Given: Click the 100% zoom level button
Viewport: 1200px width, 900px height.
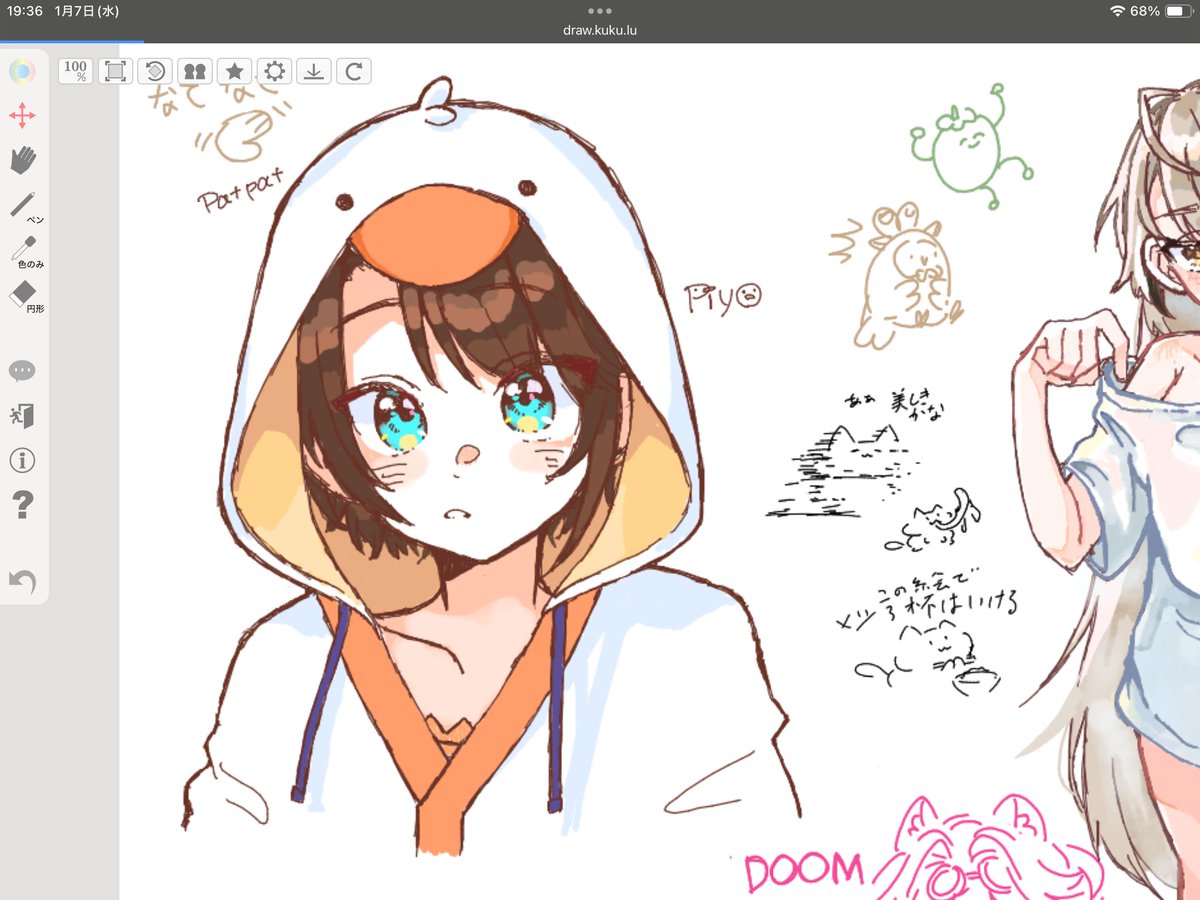Looking at the screenshot, I should [x=75, y=70].
